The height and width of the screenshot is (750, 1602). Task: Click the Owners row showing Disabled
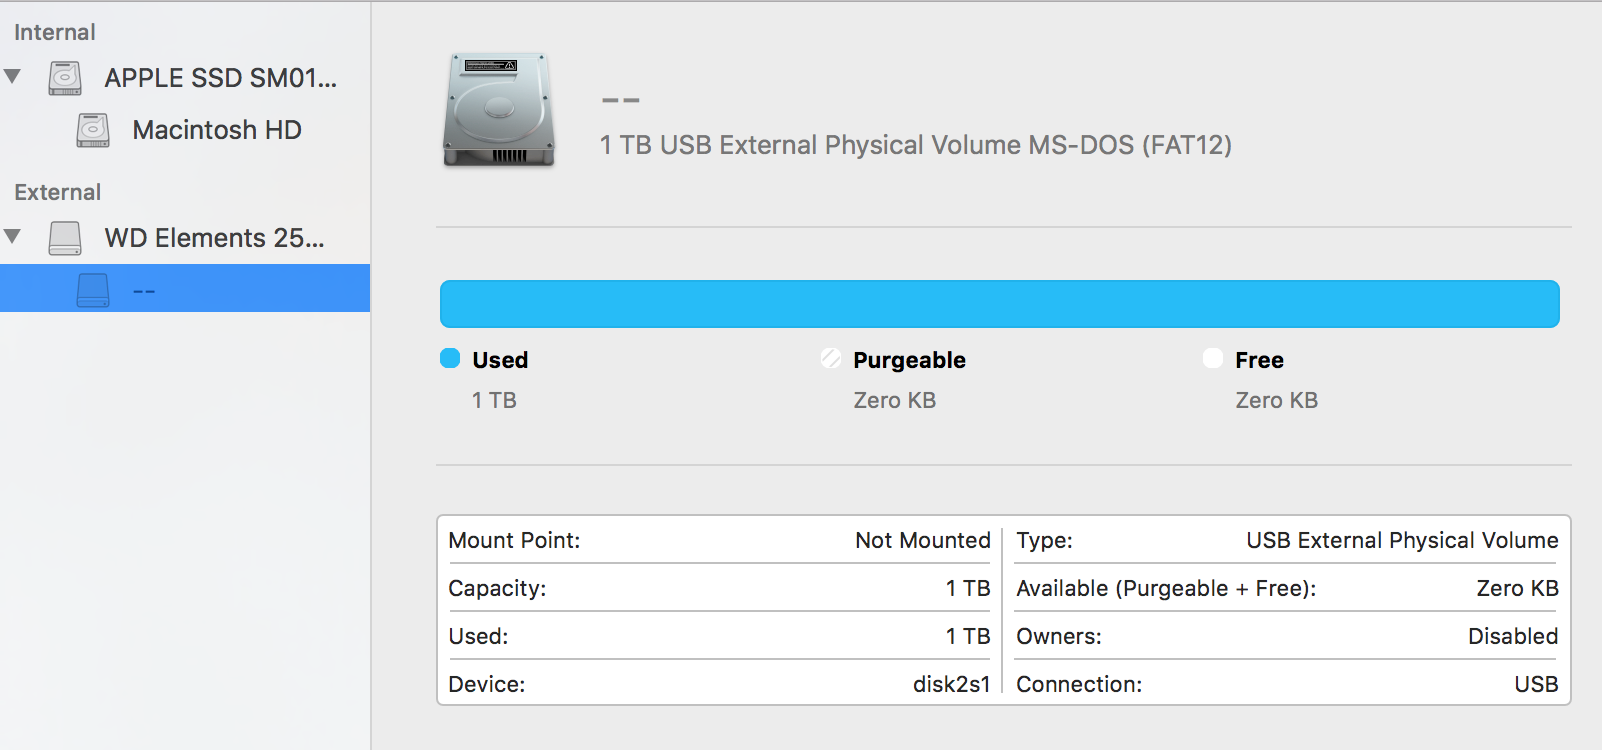pos(1287,636)
